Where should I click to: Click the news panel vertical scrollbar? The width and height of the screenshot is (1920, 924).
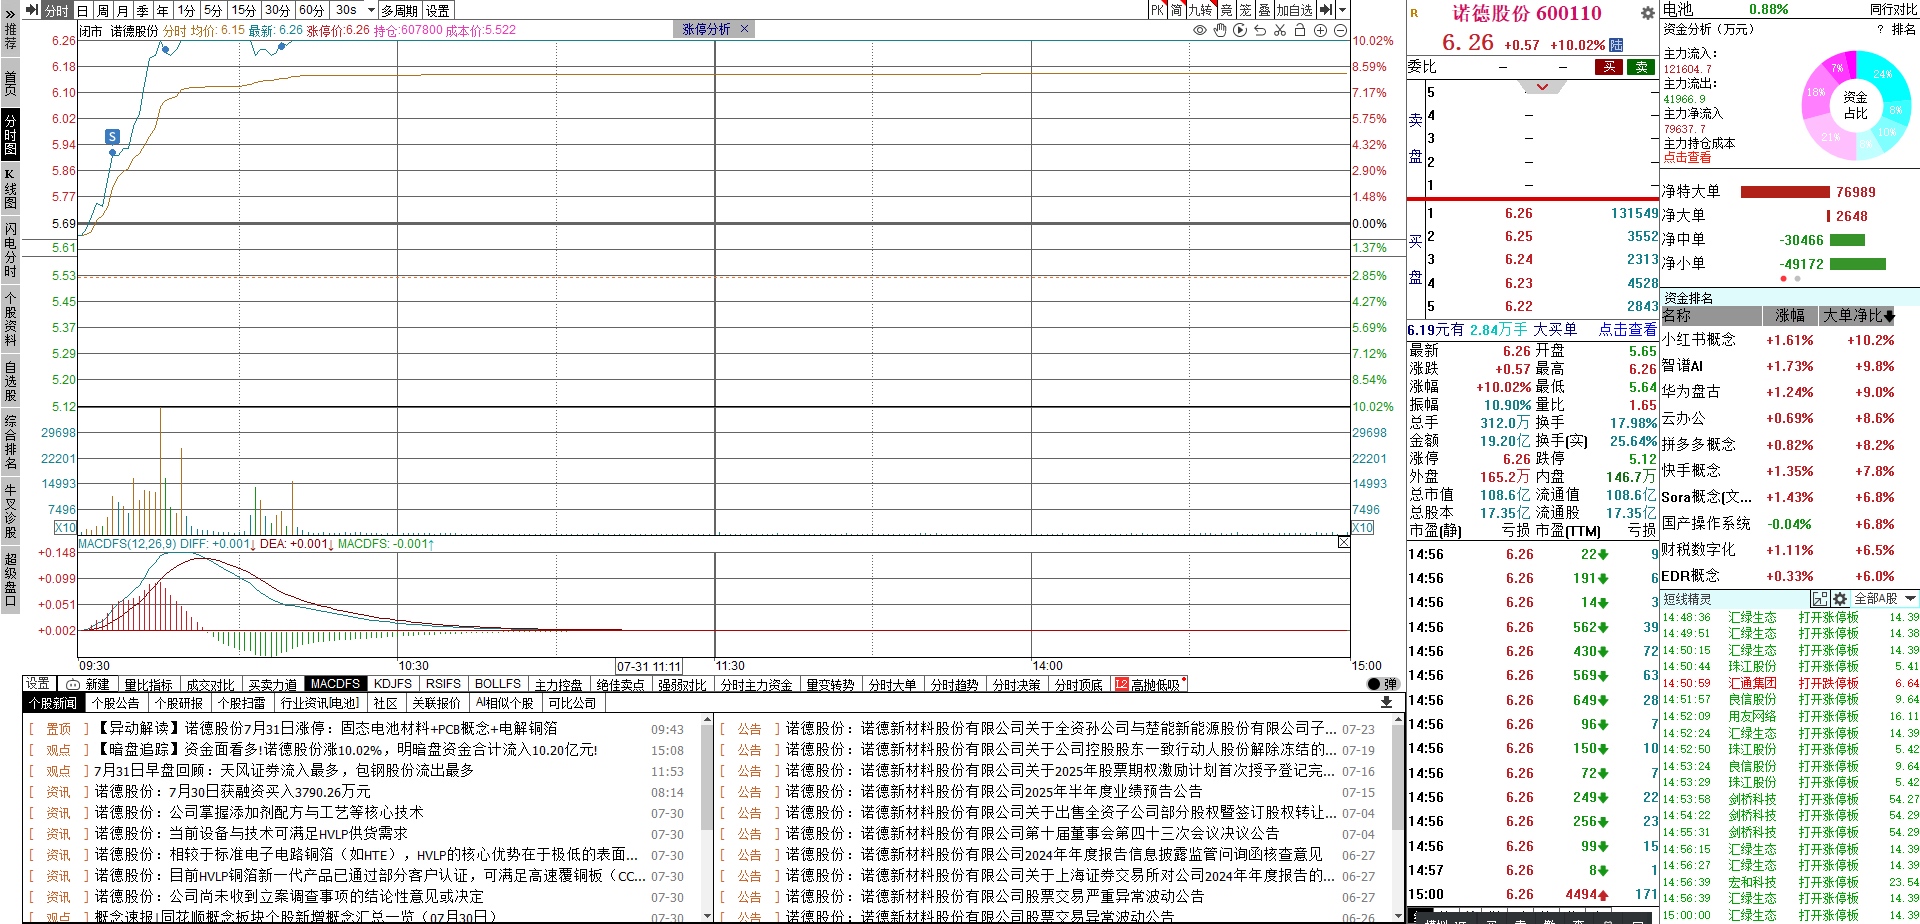point(706,816)
